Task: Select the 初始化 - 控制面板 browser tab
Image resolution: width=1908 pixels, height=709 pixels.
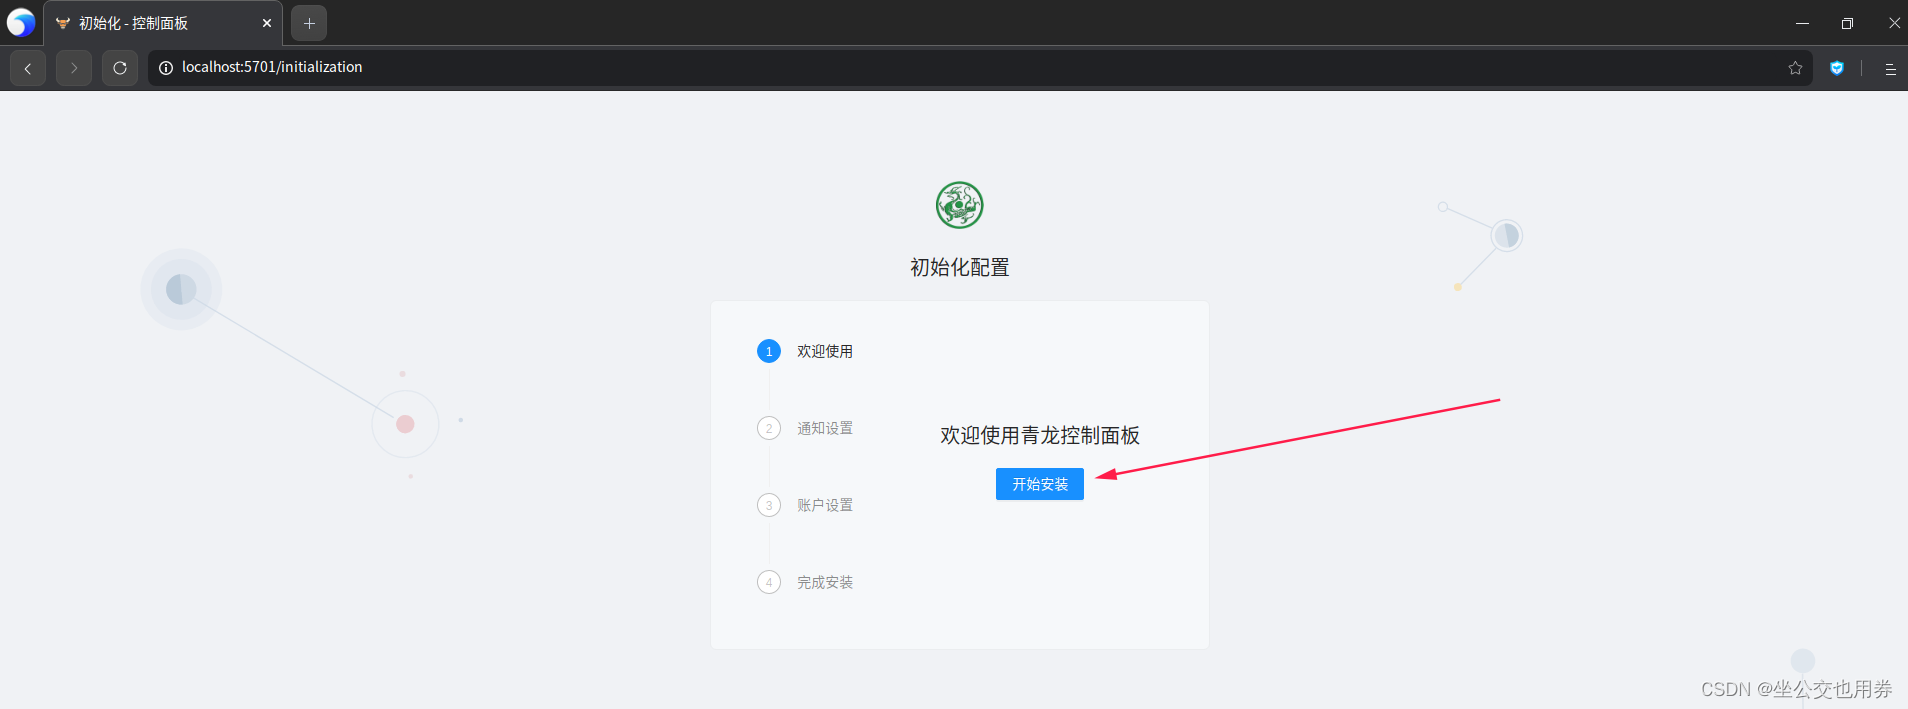Action: pos(163,23)
